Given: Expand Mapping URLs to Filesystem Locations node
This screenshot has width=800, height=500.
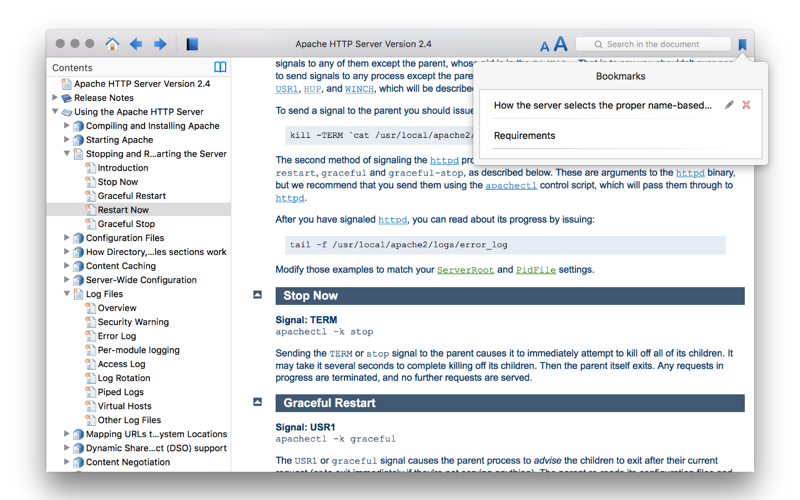Looking at the screenshot, I should click(67, 434).
